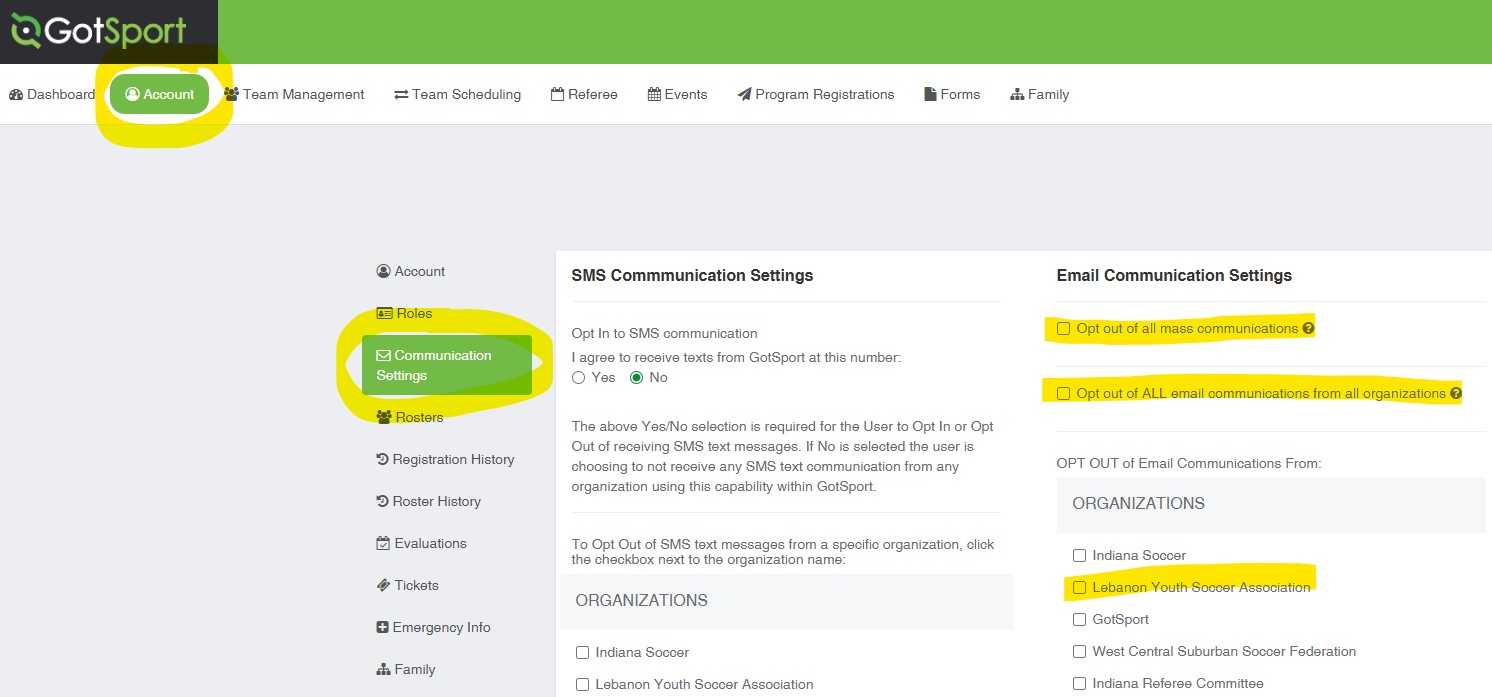
Task: Click help icon beside ALL email communications
Action: (1456, 393)
